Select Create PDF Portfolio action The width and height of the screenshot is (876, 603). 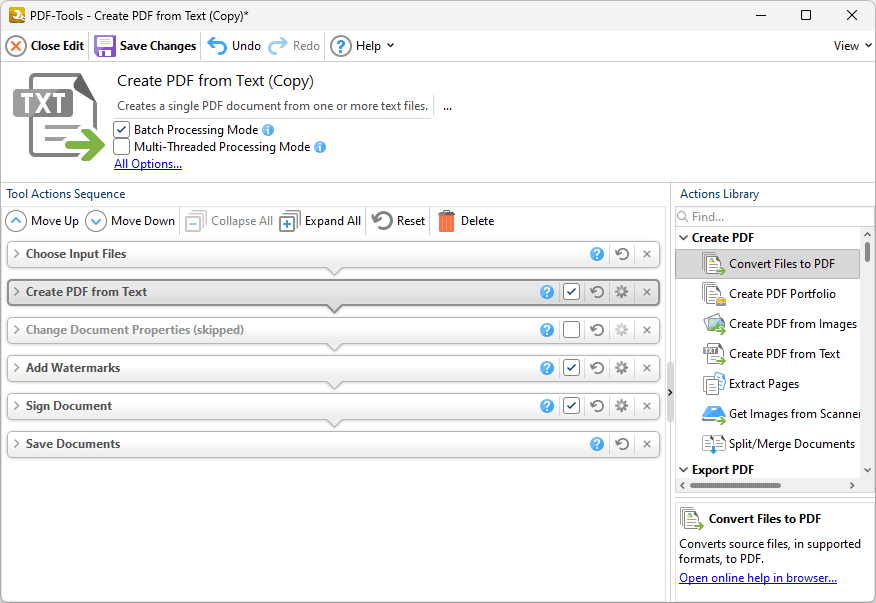(768, 294)
